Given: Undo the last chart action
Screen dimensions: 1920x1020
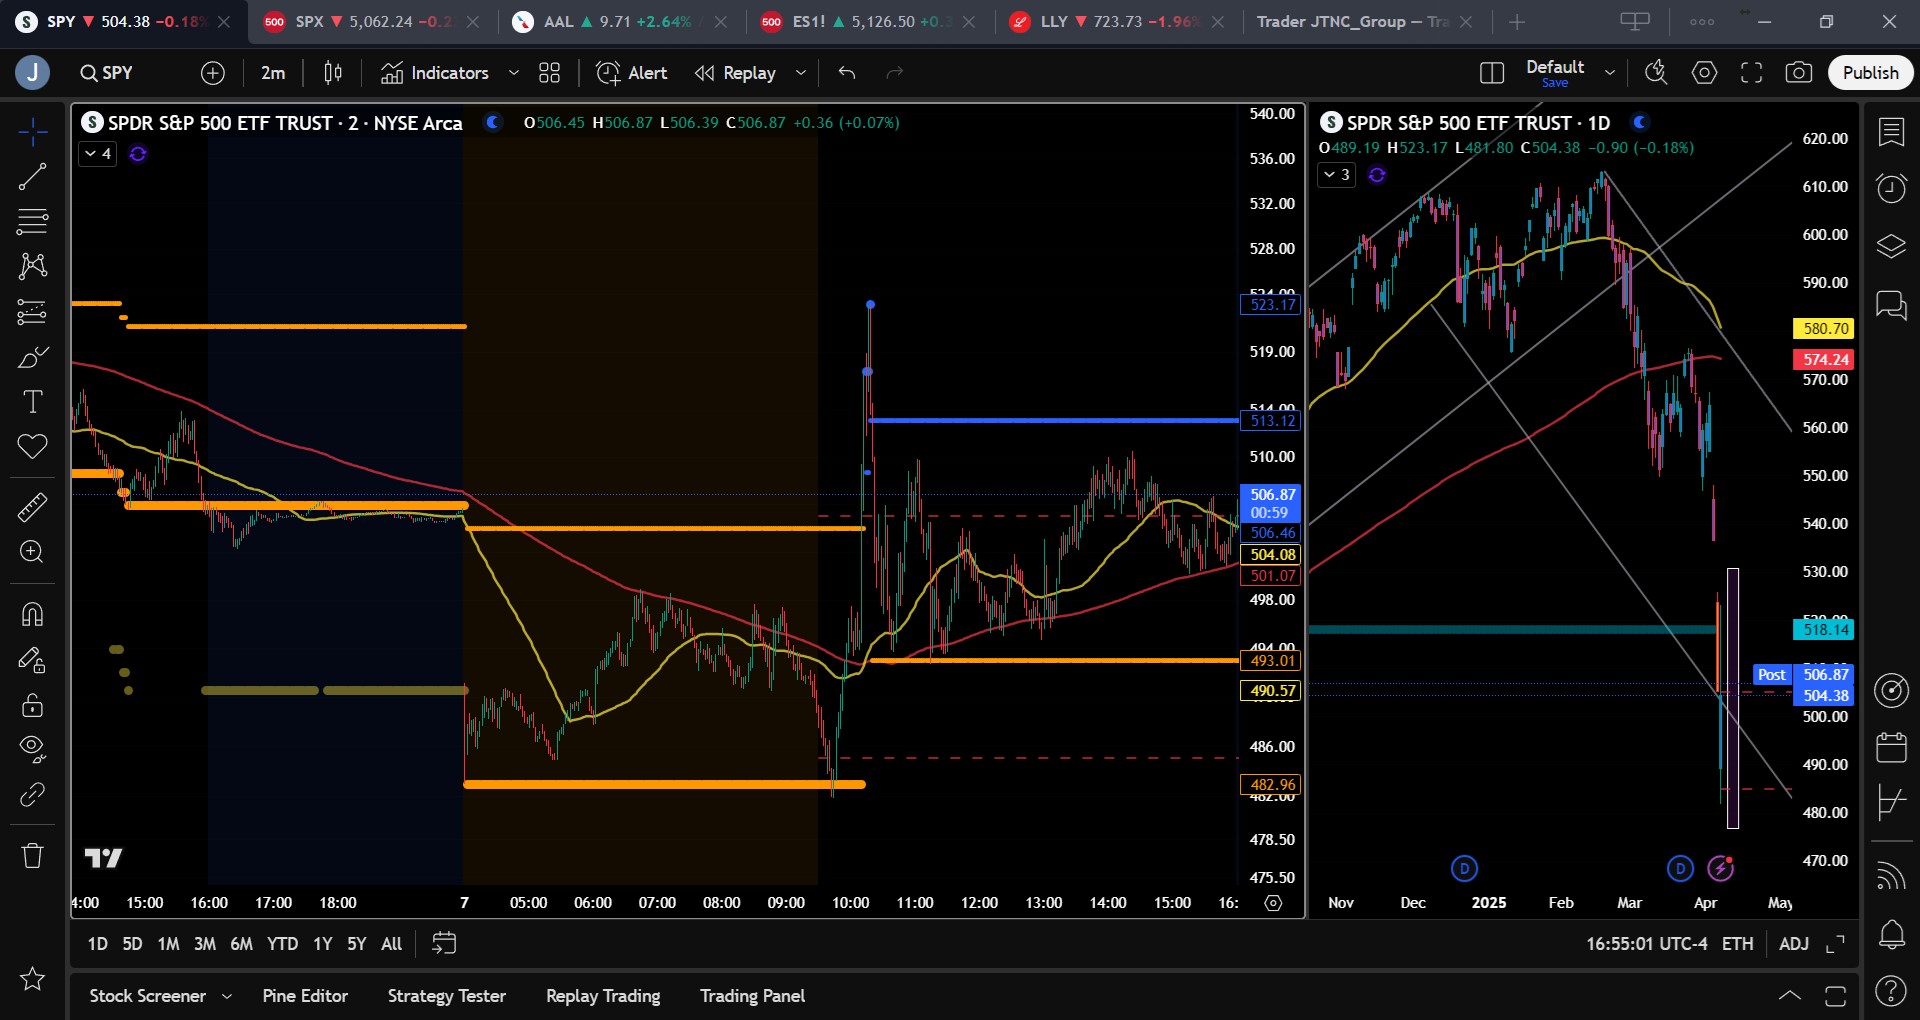Looking at the screenshot, I should 847,73.
